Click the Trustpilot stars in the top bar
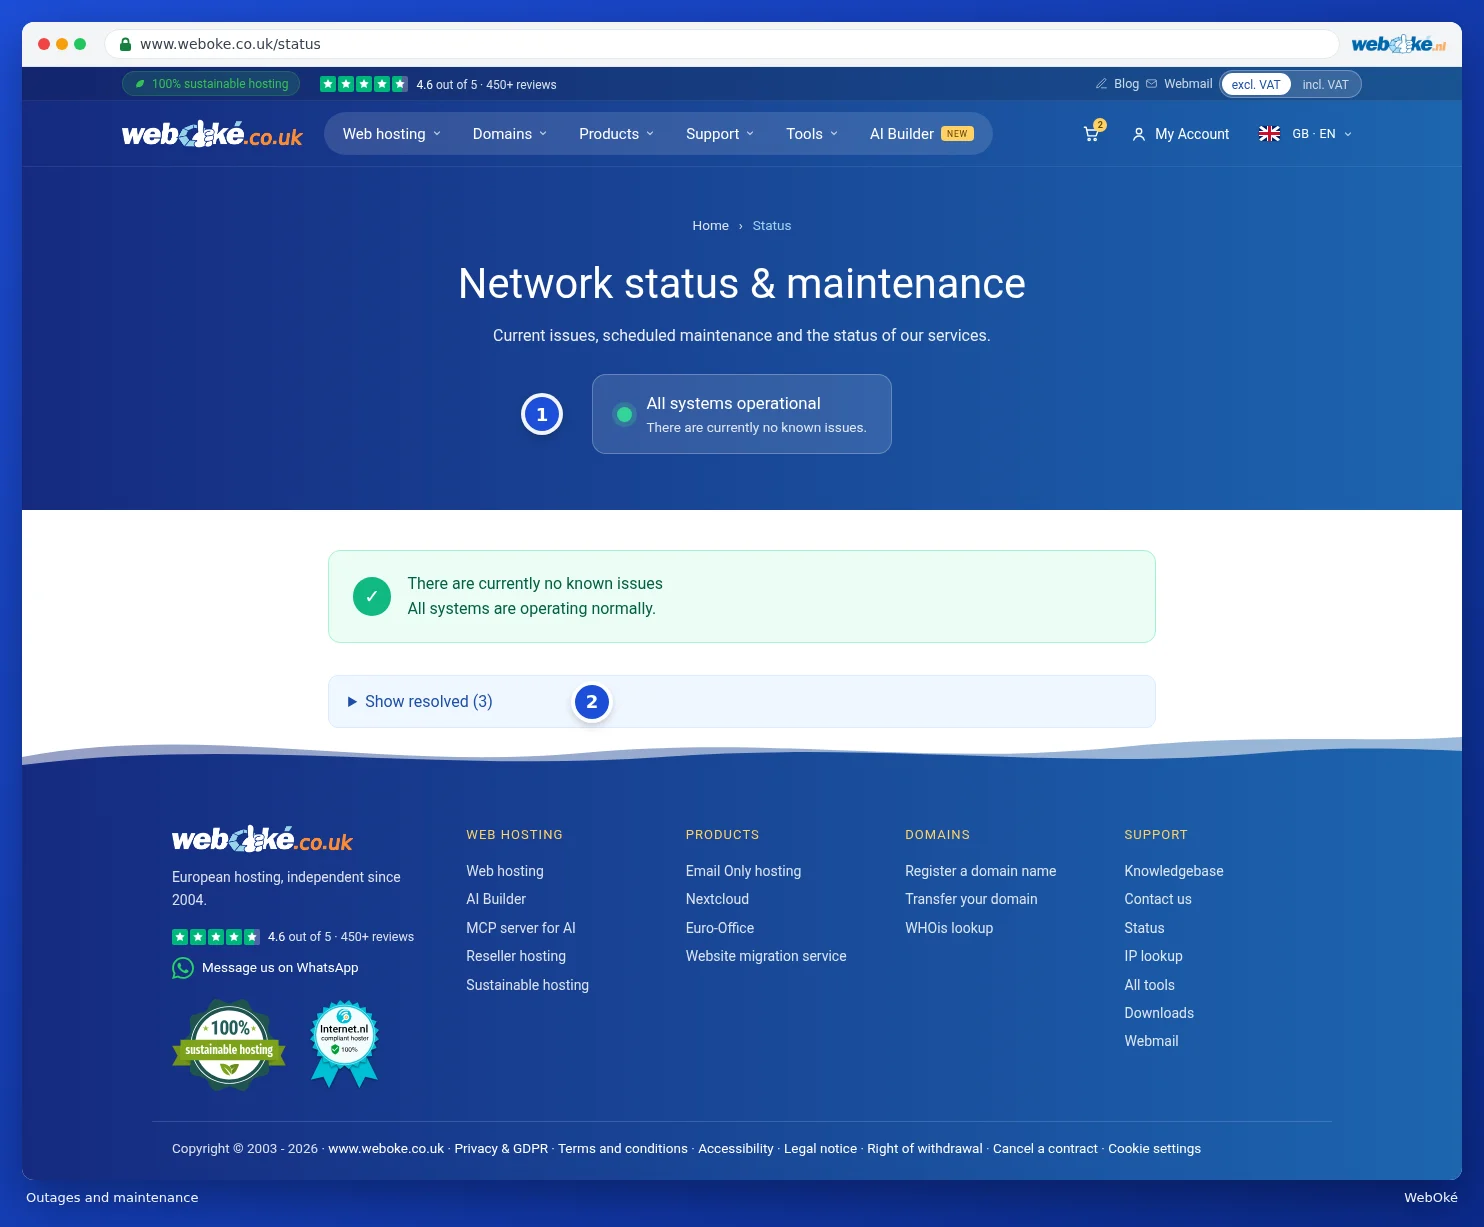The image size is (1484, 1227). click(364, 84)
